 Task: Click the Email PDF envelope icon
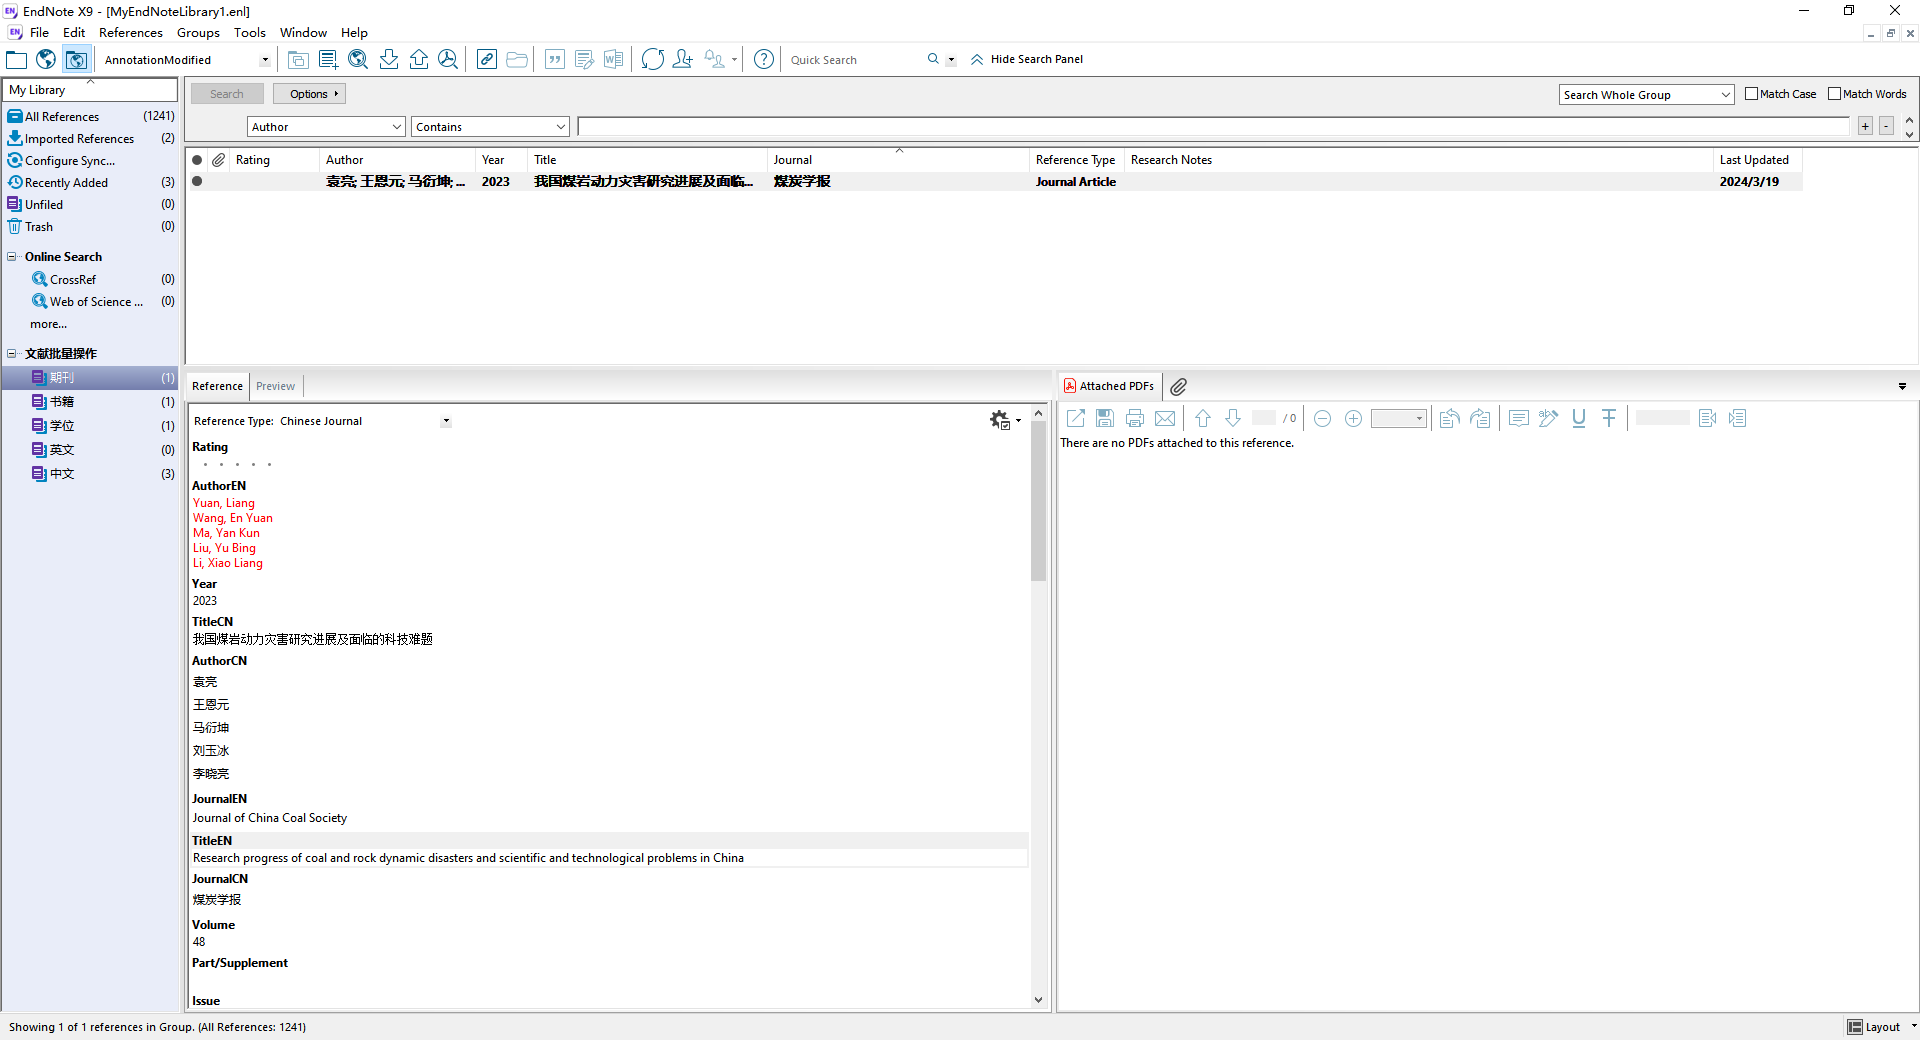[1165, 419]
